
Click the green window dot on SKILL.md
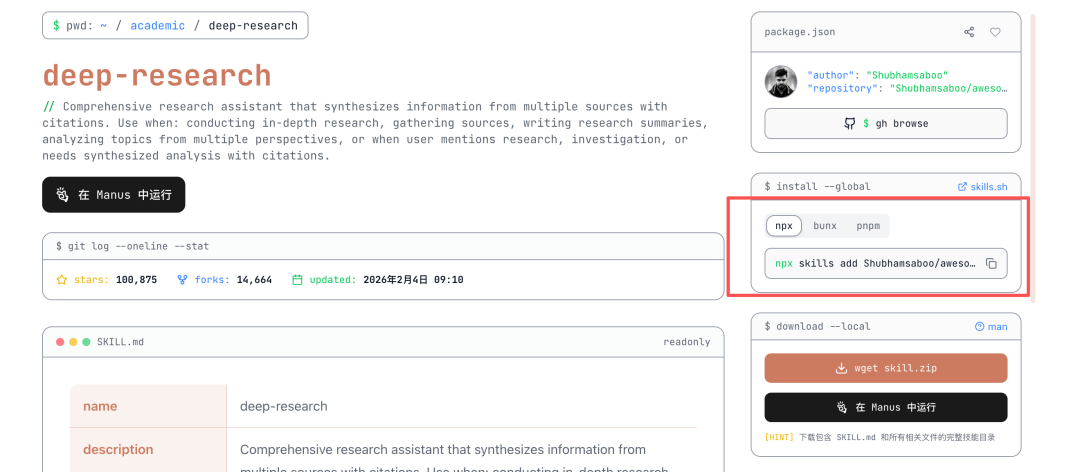click(86, 342)
